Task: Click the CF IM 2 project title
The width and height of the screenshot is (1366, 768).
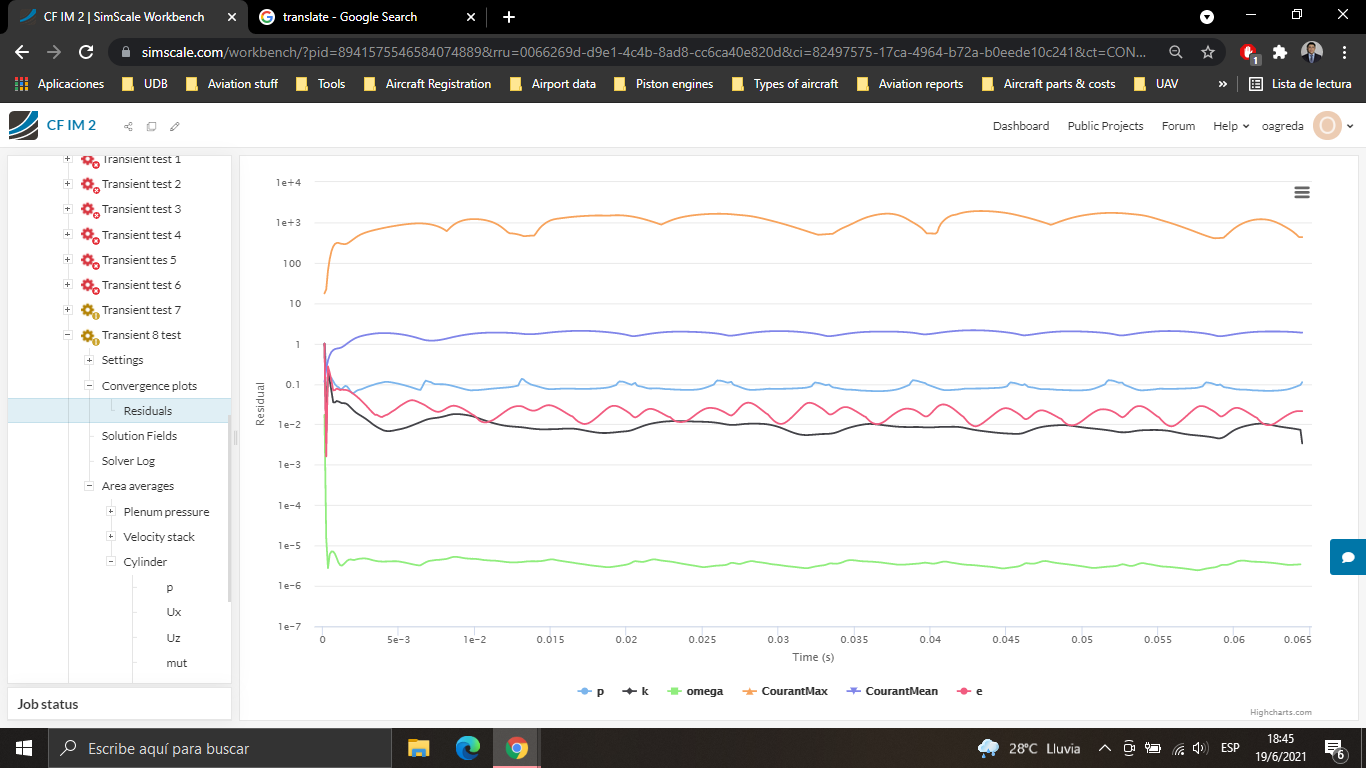Action: [71, 125]
